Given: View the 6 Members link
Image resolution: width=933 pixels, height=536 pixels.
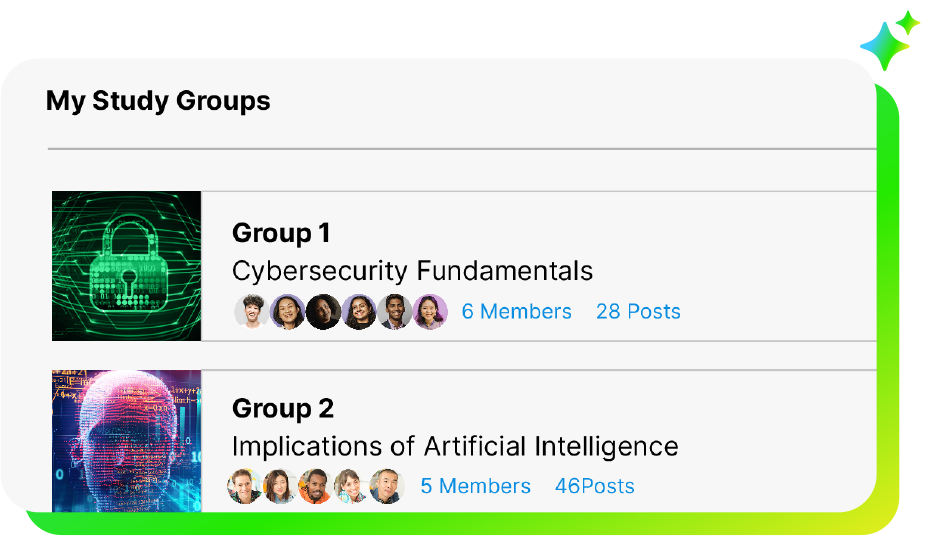Looking at the screenshot, I should (x=516, y=312).
